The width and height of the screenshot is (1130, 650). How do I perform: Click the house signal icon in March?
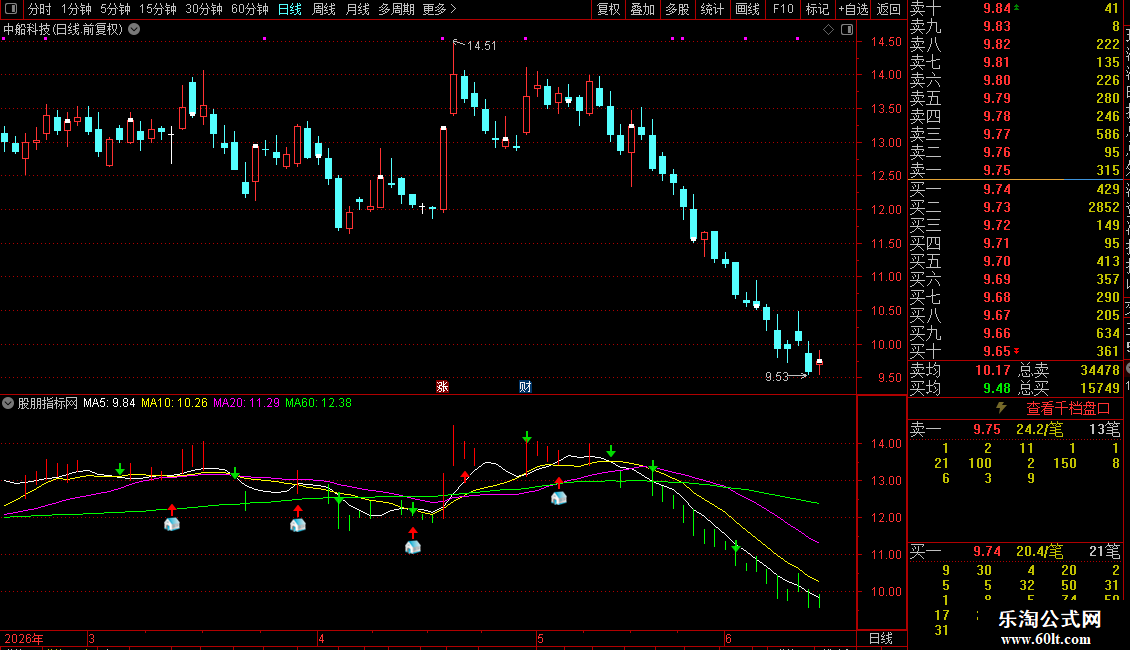(x=172, y=524)
